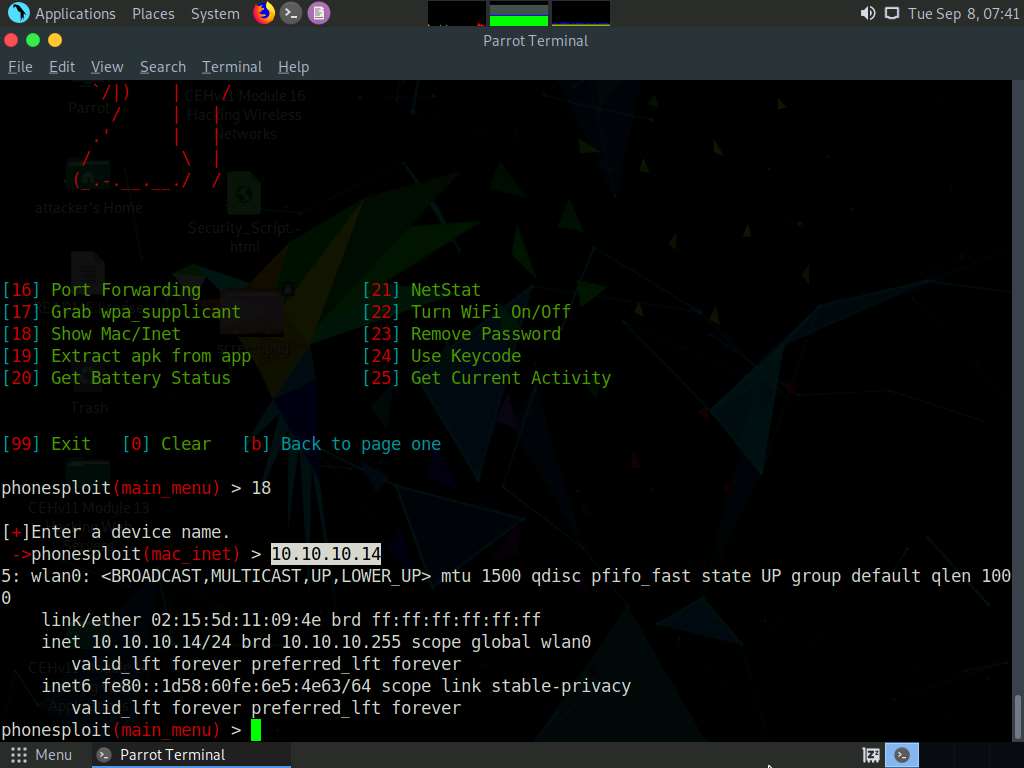Viewport: 1024px width, 768px height.
Task: Open the Trash on the desktop
Action: click(88, 385)
